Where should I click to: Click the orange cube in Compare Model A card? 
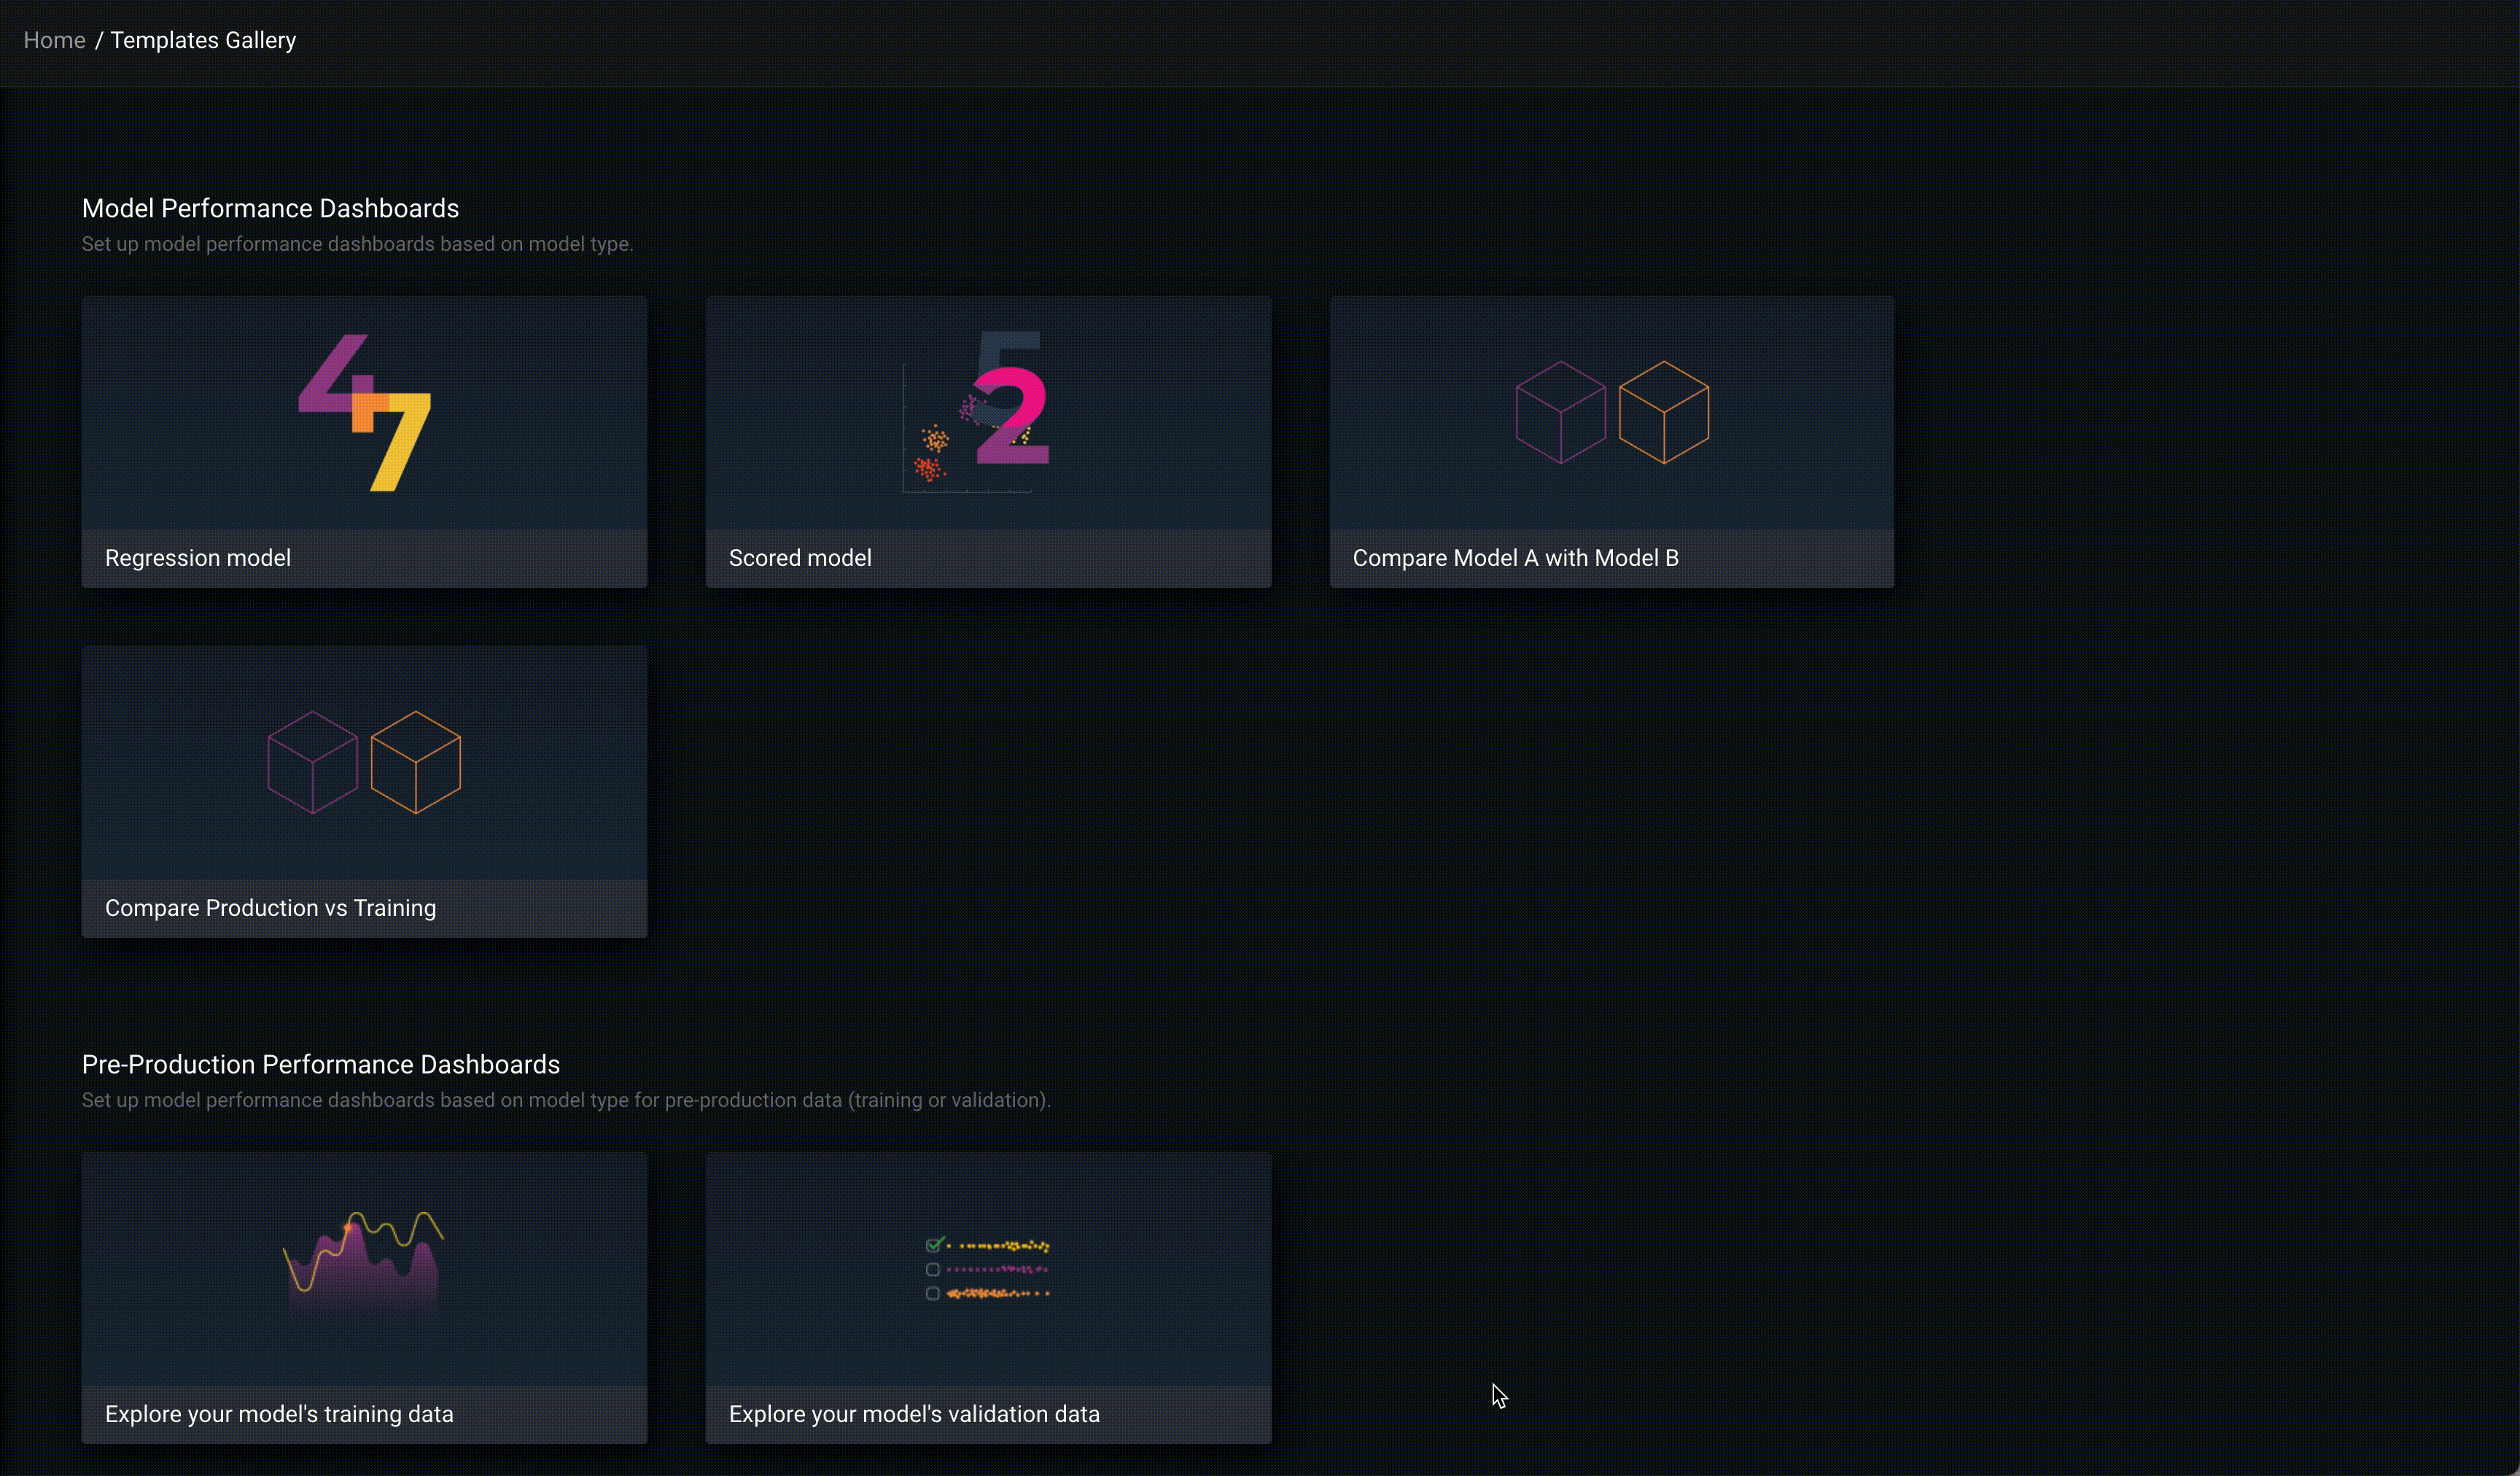click(1664, 412)
